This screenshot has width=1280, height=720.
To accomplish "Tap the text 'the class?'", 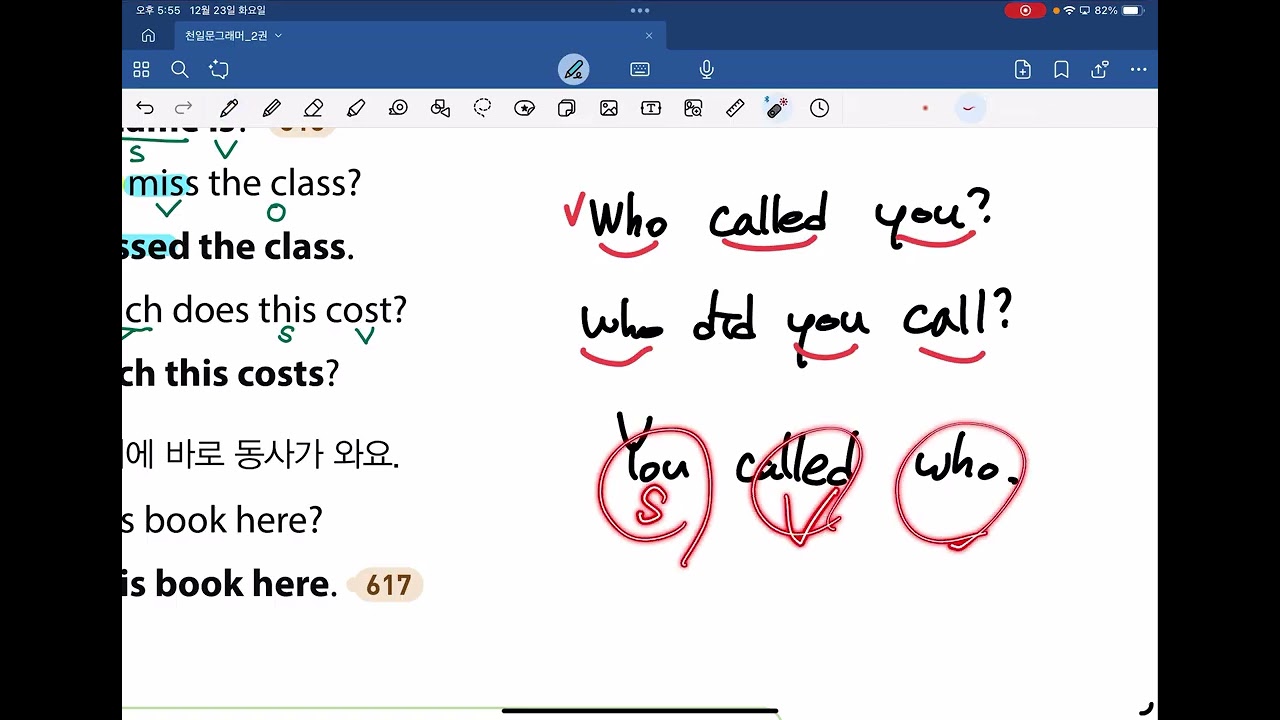I will [284, 183].
